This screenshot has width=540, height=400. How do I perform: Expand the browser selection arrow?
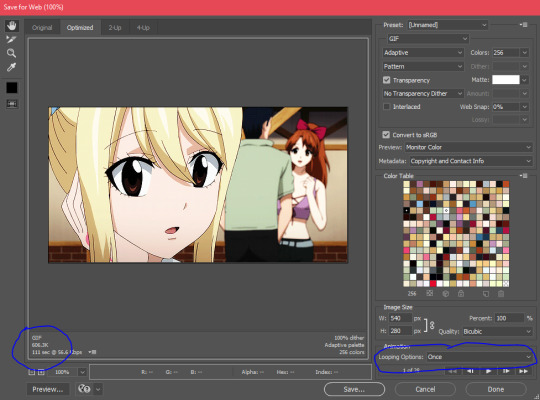[x=98, y=389]
